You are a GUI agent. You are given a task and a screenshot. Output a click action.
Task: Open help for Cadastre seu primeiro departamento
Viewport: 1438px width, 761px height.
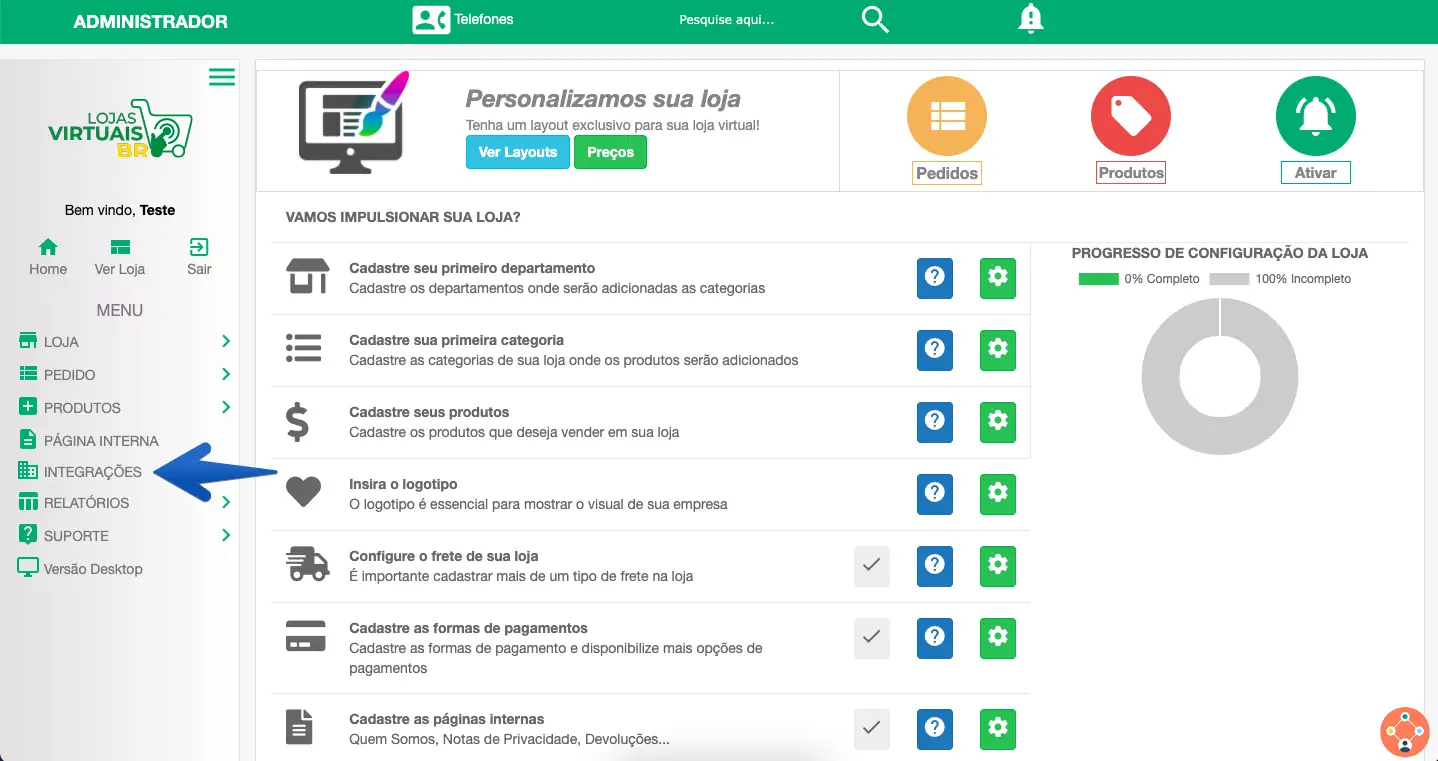(x=935, y=278)
